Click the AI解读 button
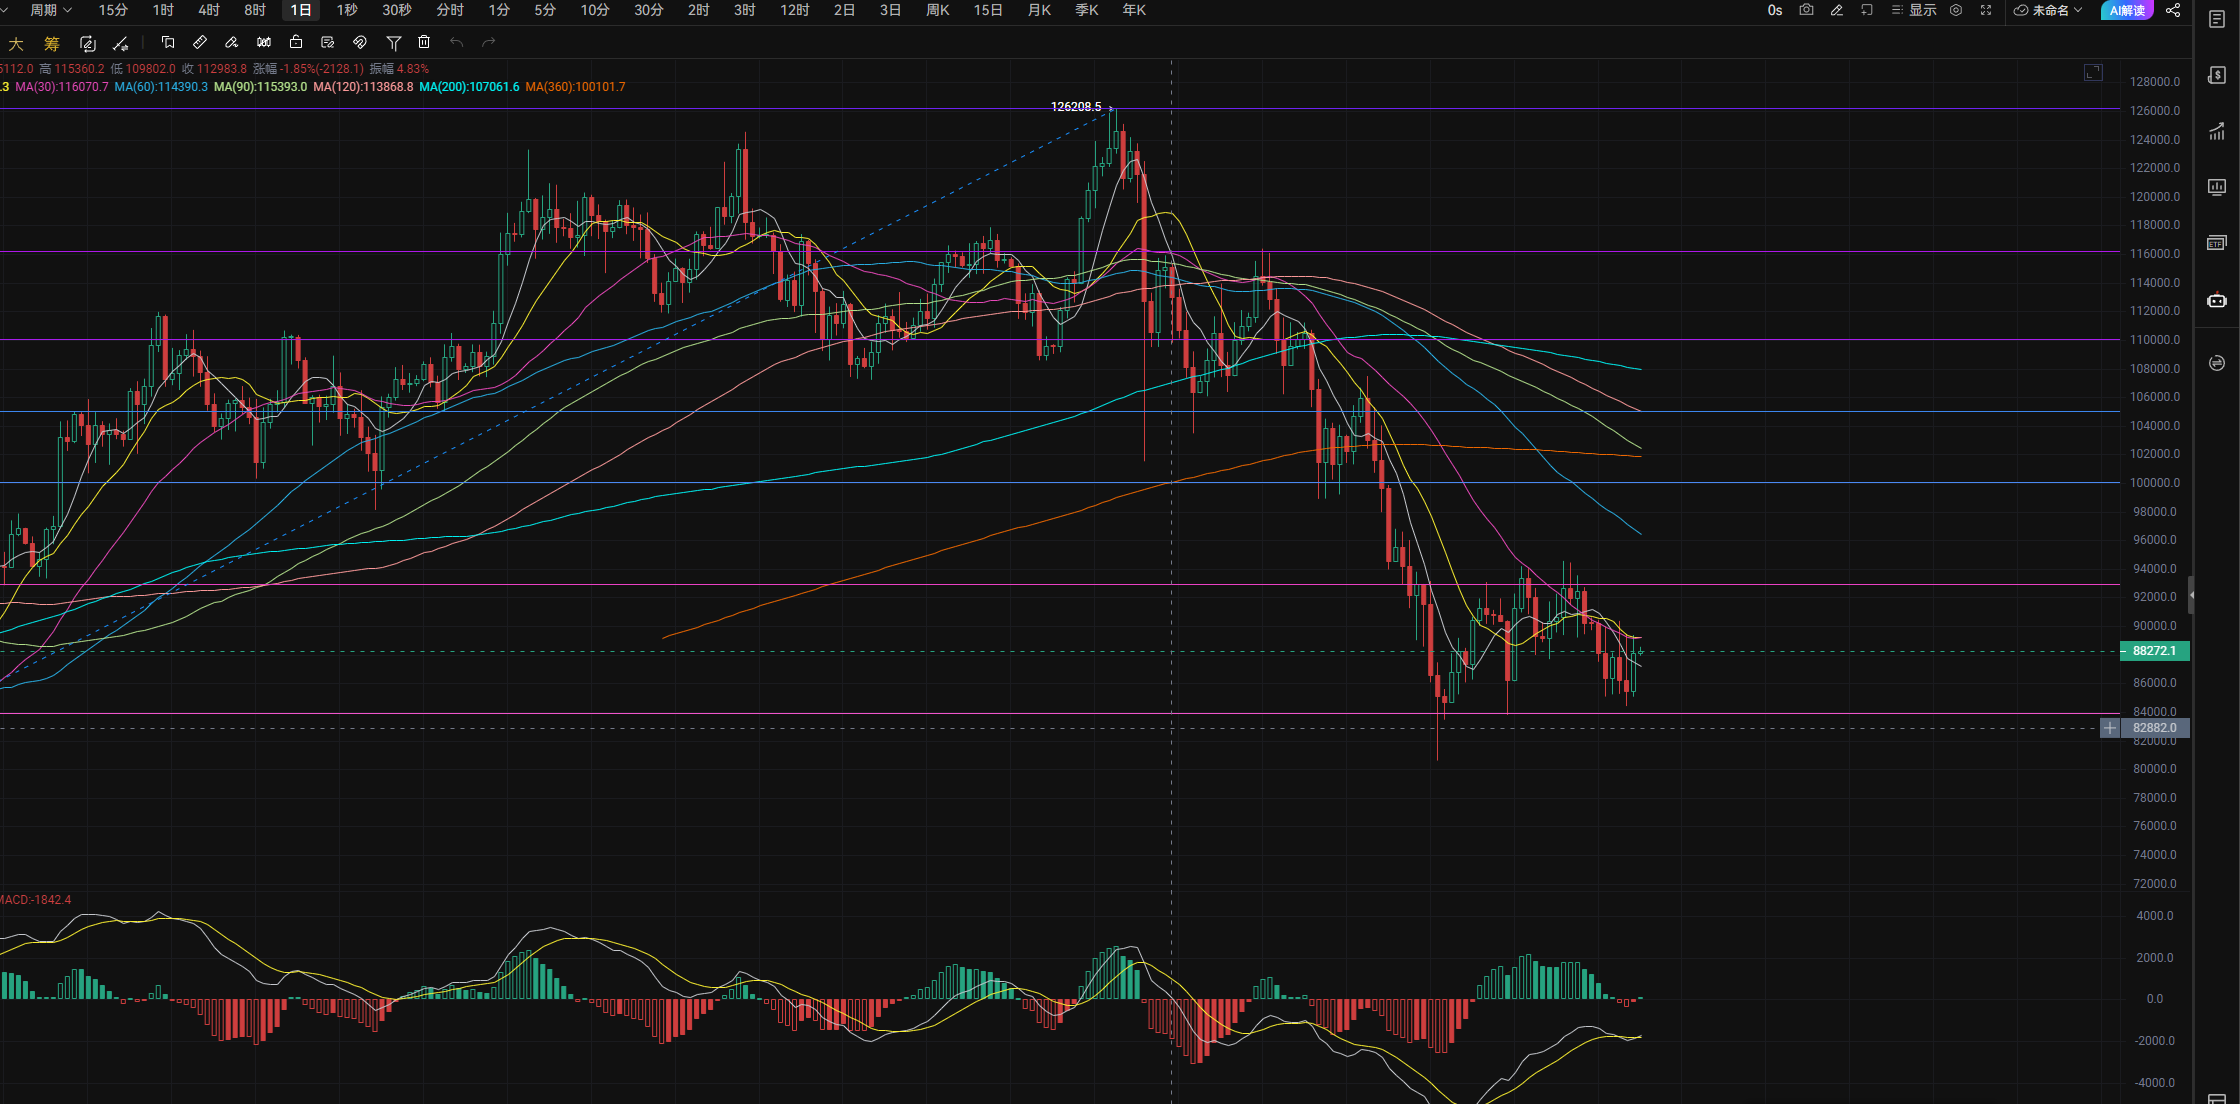The image size is (2240, 1104). click(2127, 10)
